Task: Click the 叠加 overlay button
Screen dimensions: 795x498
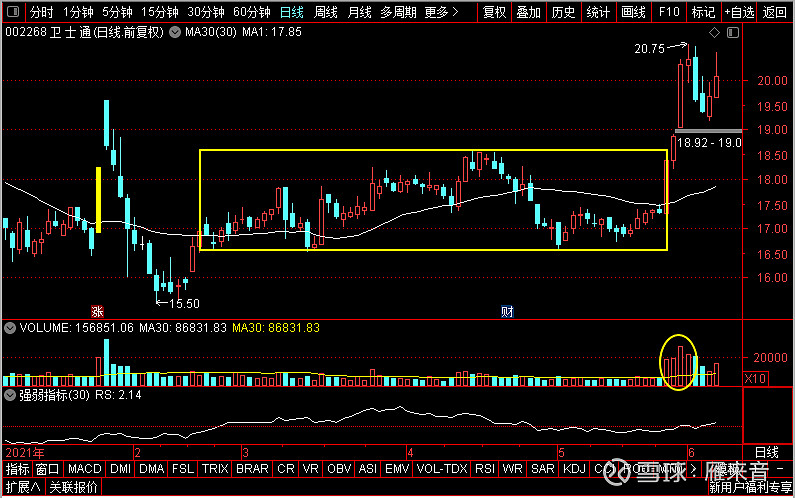Action: pyautogui.click(x=529, y=12)
